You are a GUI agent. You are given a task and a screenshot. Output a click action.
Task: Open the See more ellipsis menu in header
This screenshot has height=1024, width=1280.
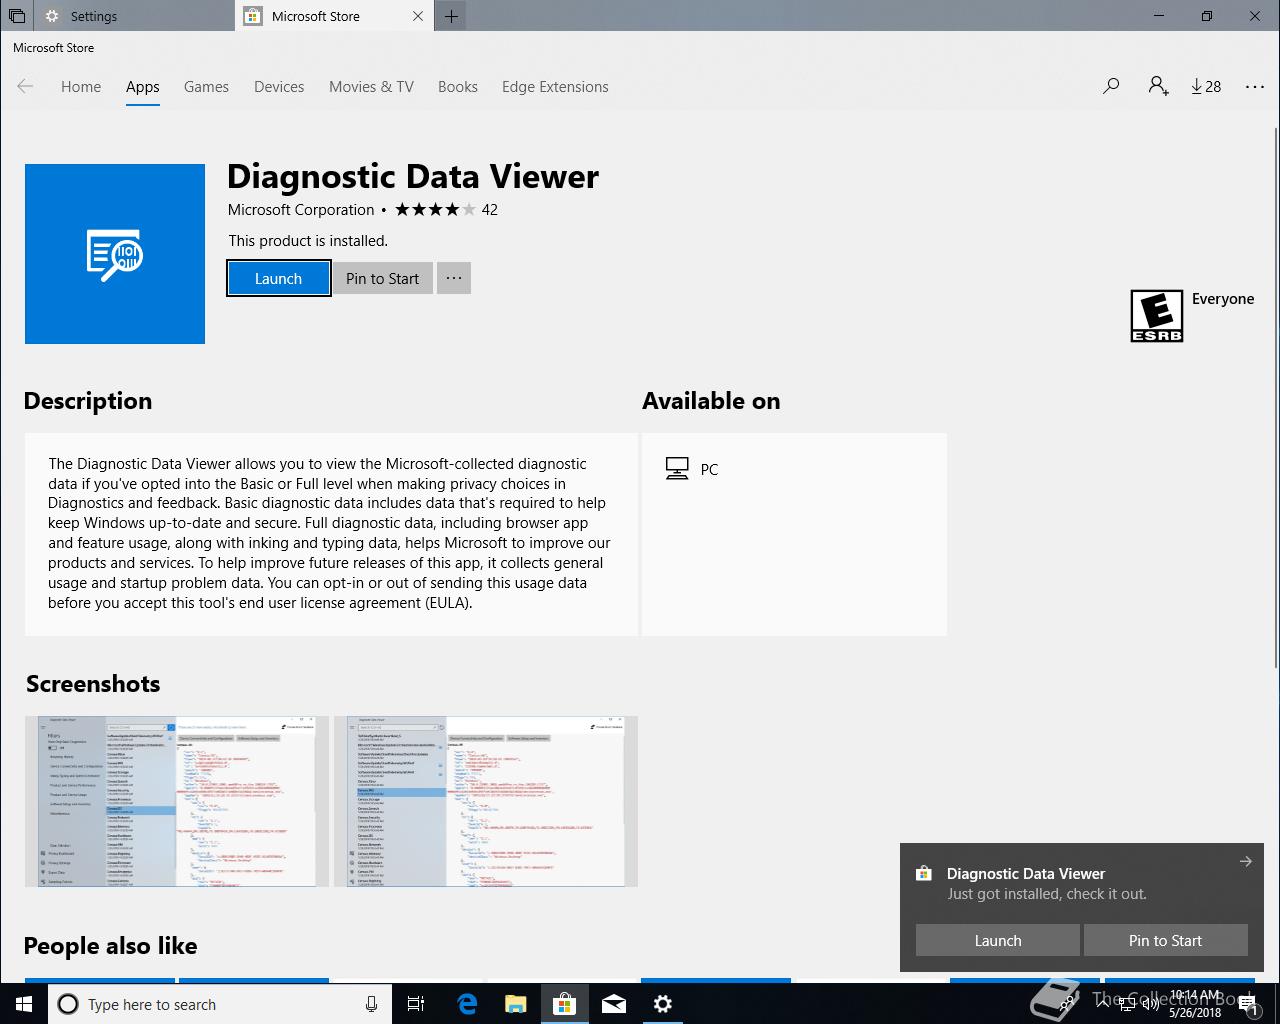(1255, 87)
